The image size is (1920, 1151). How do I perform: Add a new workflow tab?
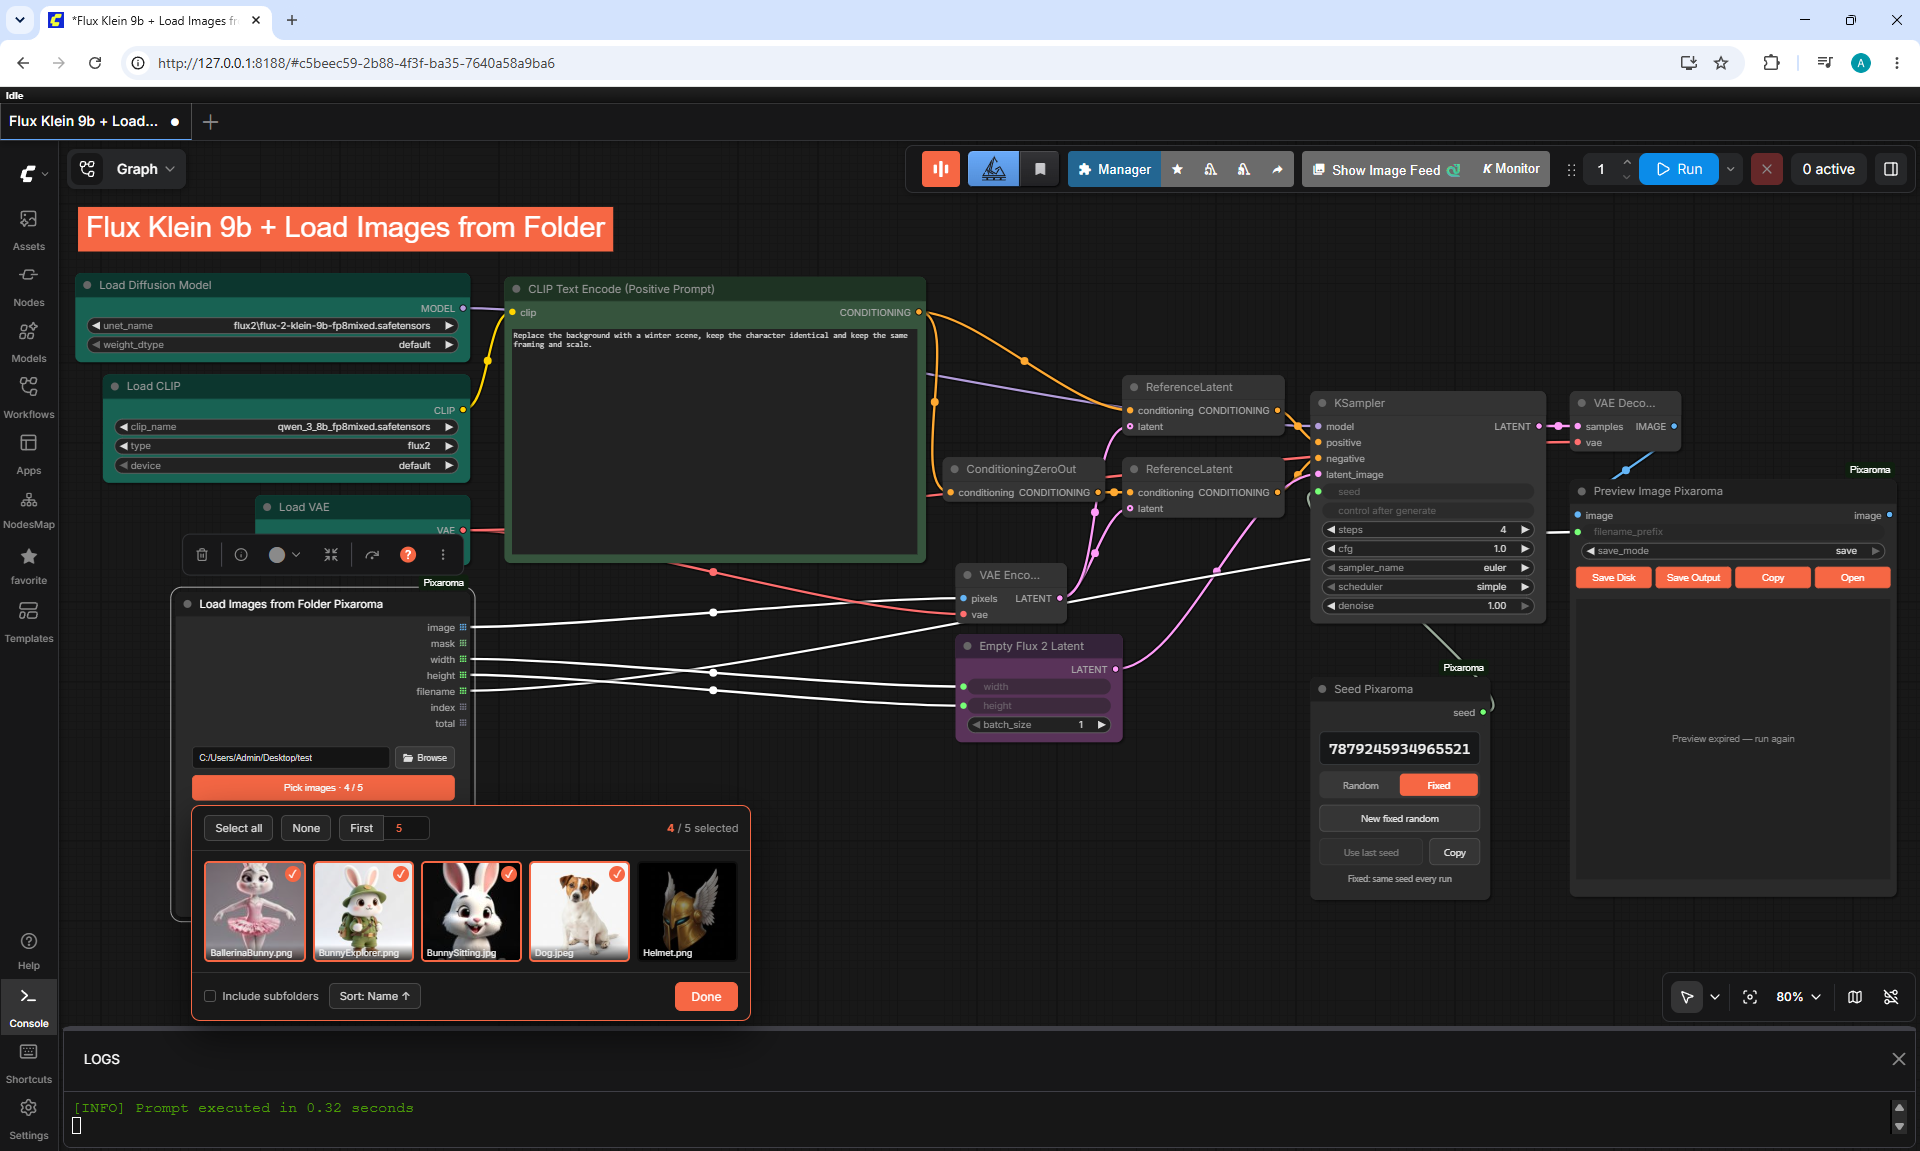(x=210, y=122)
